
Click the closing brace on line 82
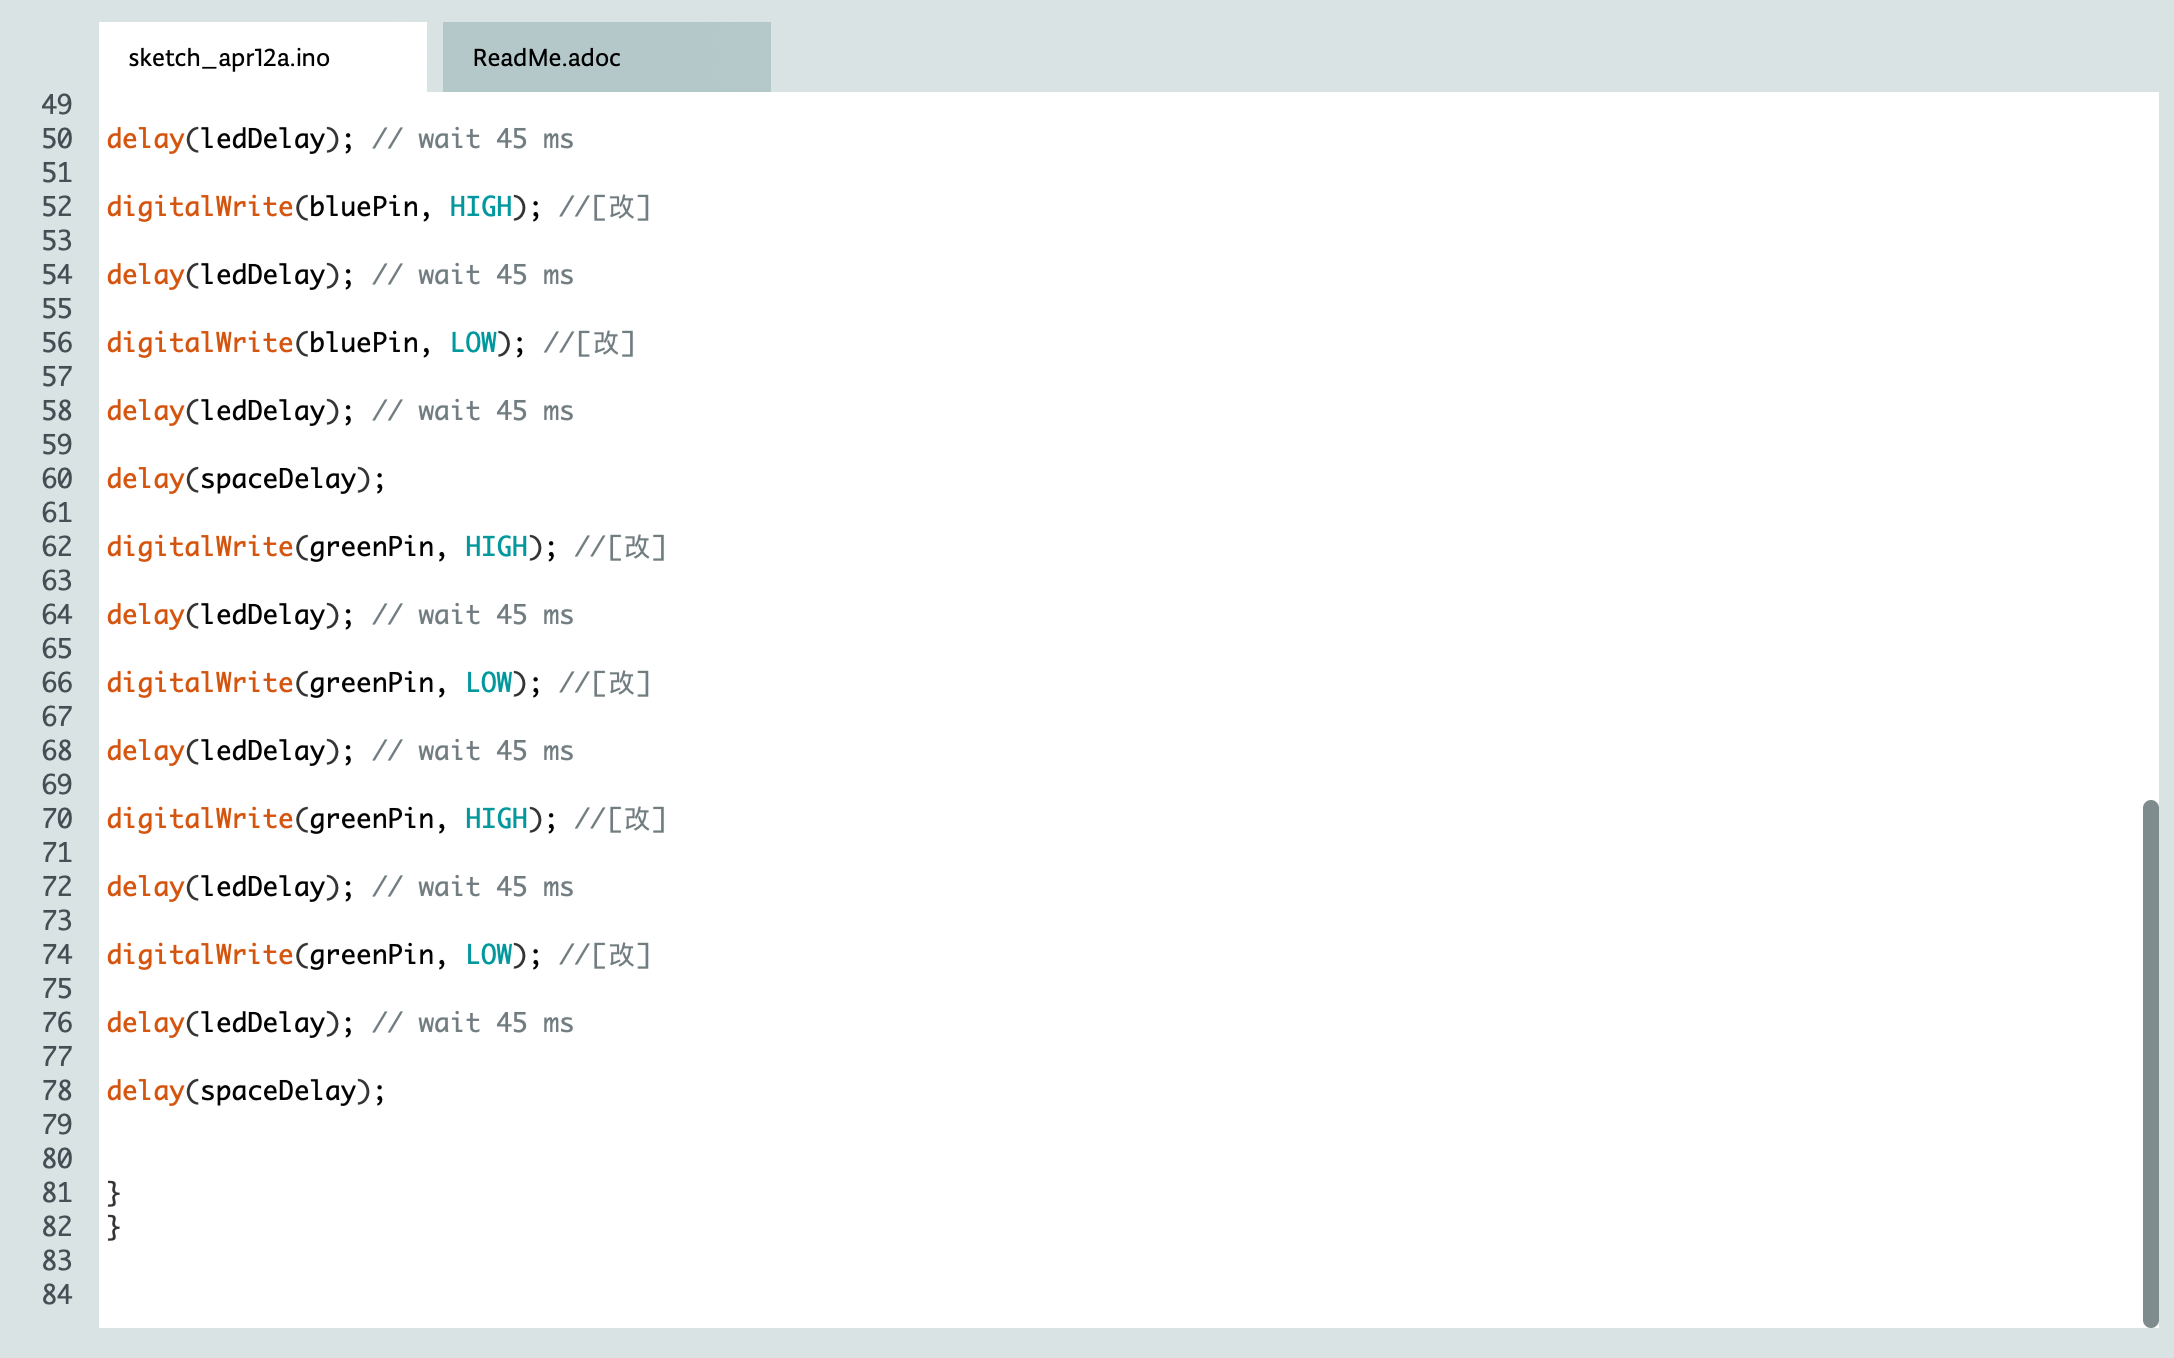pyautogui.click(x=112, y=1226)
